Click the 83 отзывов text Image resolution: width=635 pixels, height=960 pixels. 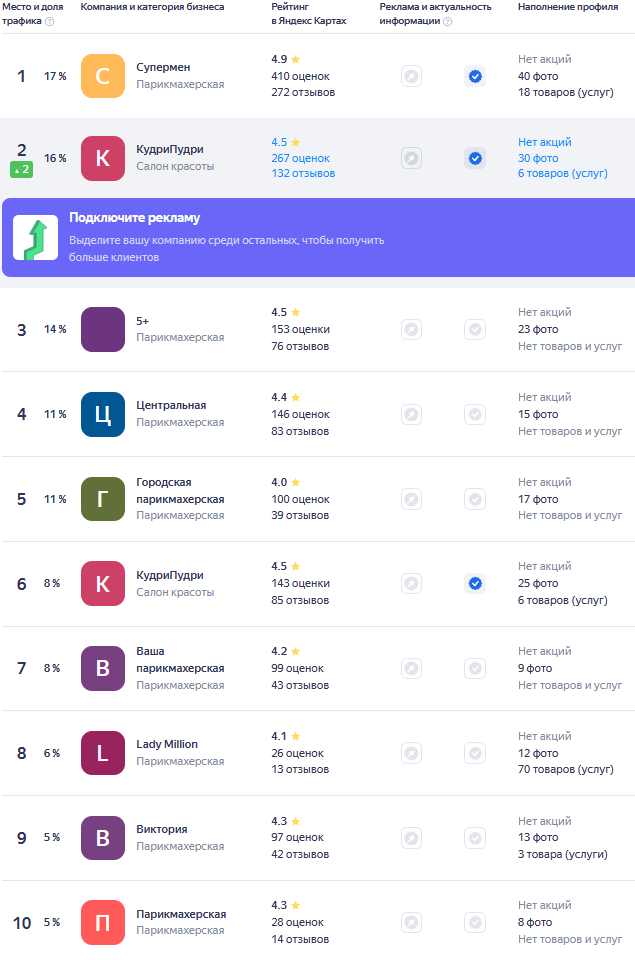300,432
